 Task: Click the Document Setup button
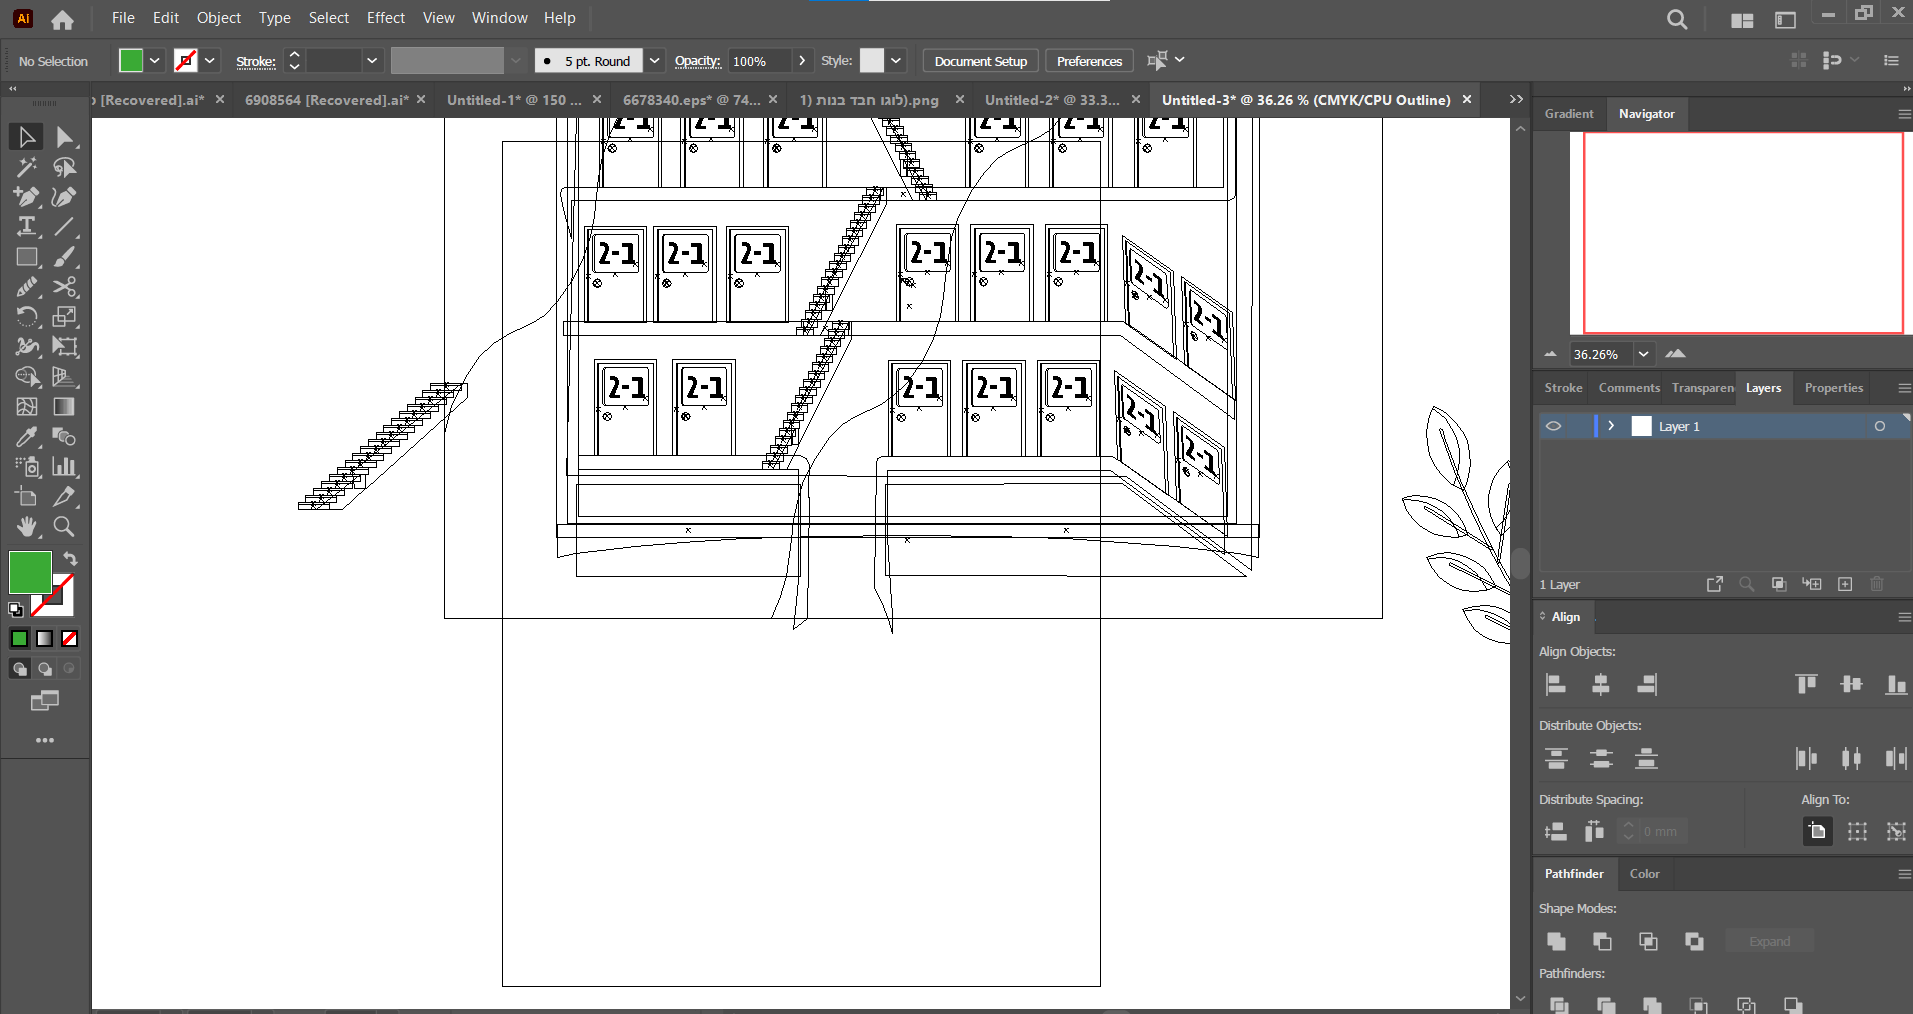click(x=981, y=61)
